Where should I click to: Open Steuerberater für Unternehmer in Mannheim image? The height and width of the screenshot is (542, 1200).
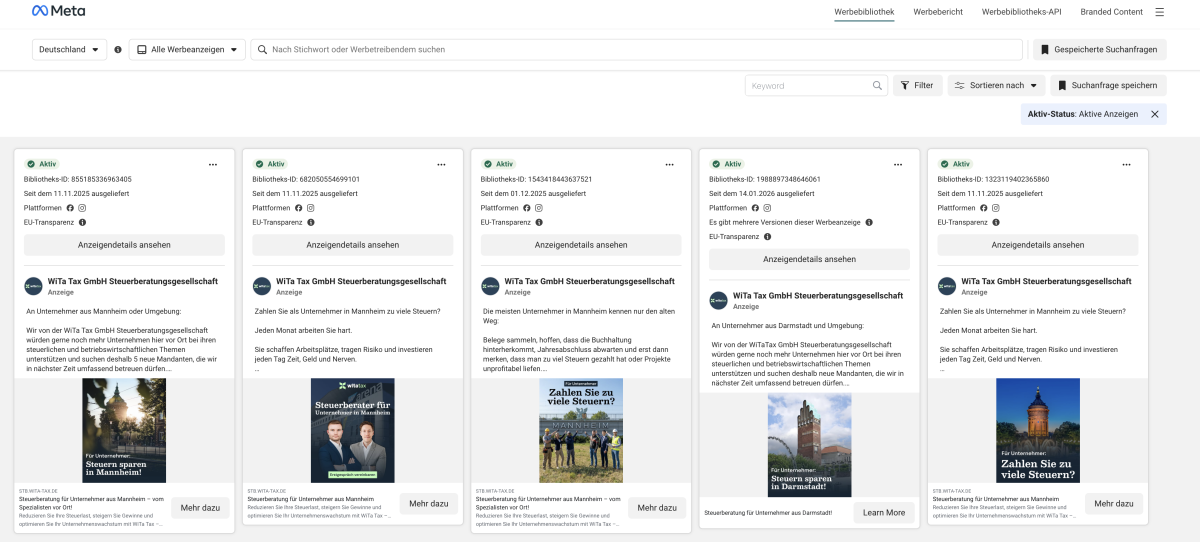click(353, 430)
